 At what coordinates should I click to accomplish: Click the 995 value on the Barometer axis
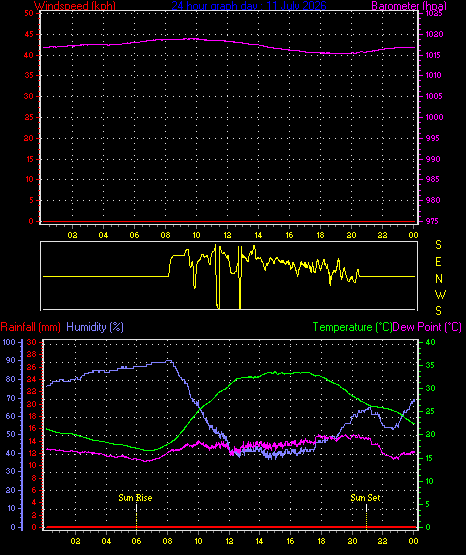point(433,138)
